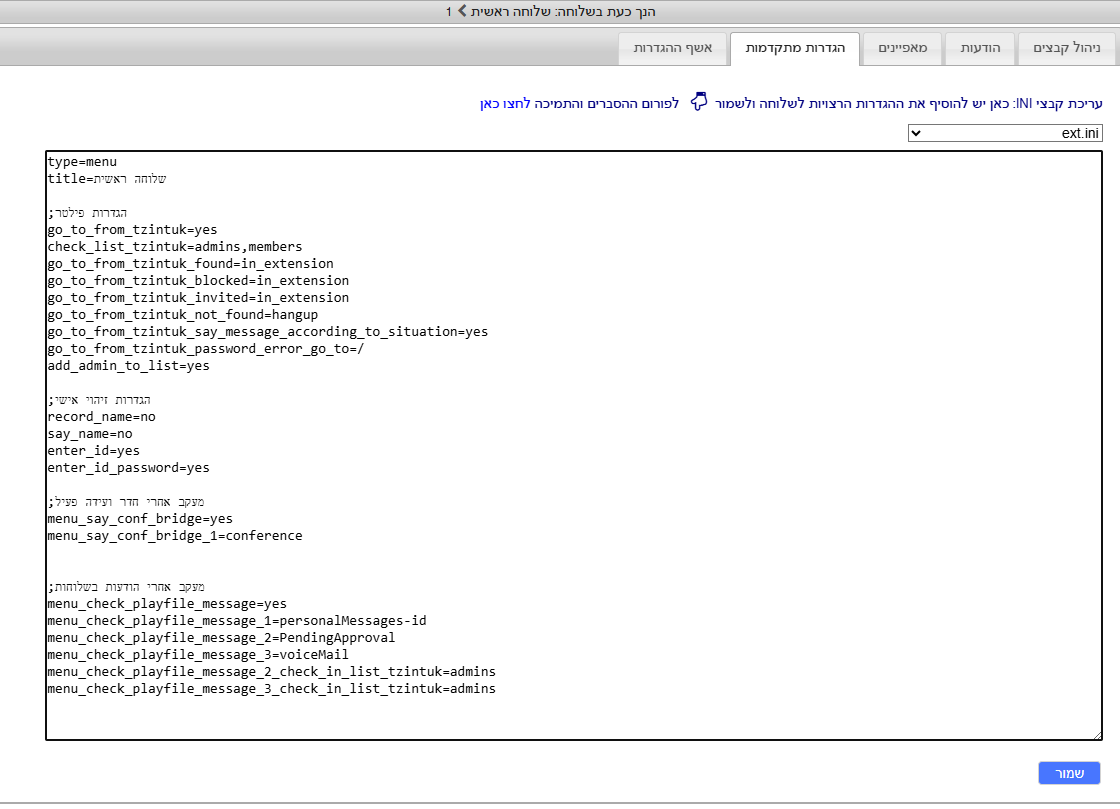The width and height of the screenshot is (1120, 809).
Task: Click the menu_say_conf_bridge=yes line
Action: tap(140, 518)
